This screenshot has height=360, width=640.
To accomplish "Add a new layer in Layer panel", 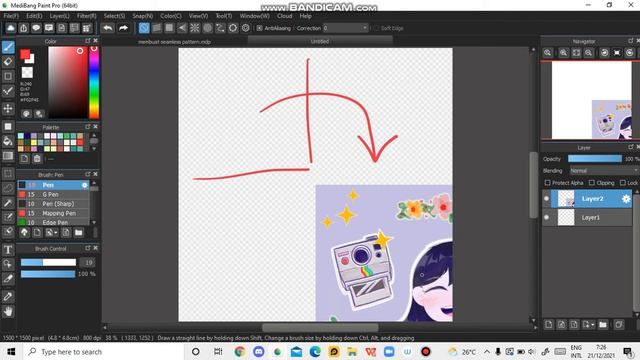I will 548,324.
